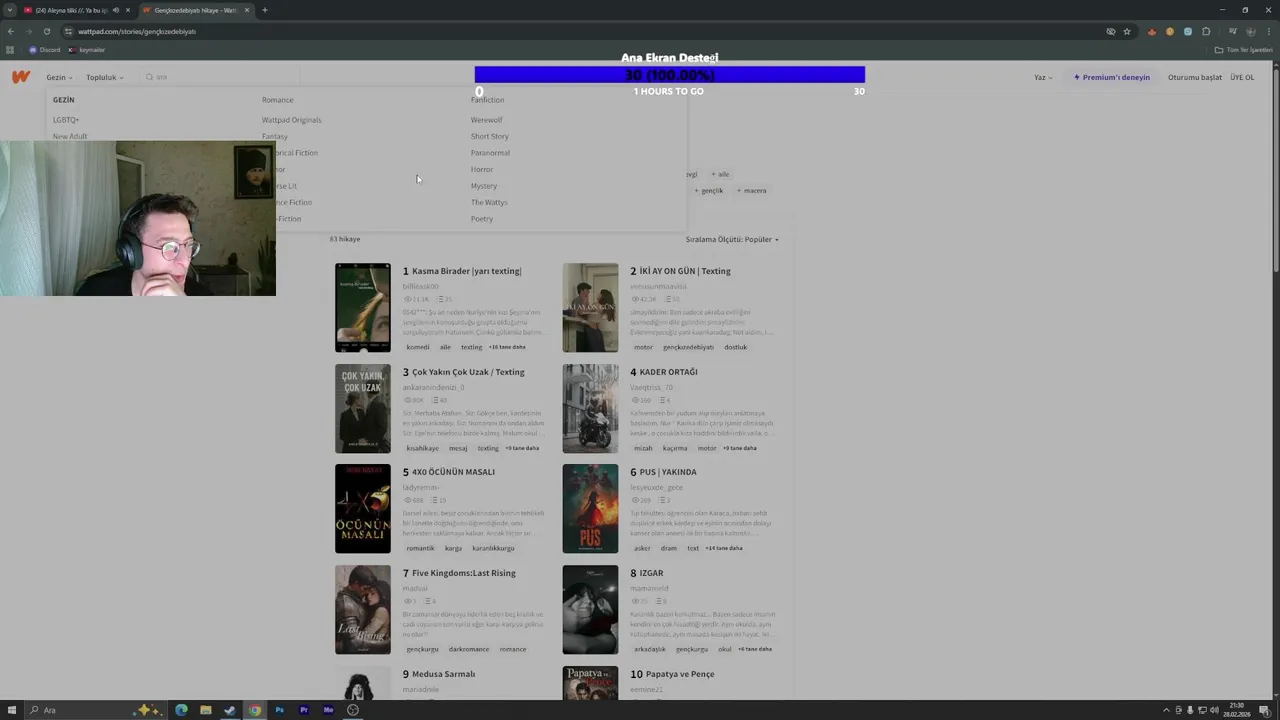Viewport: 1280px width, 720px height.
Task: Add the macera tag filter
Action: pos(752,190)
